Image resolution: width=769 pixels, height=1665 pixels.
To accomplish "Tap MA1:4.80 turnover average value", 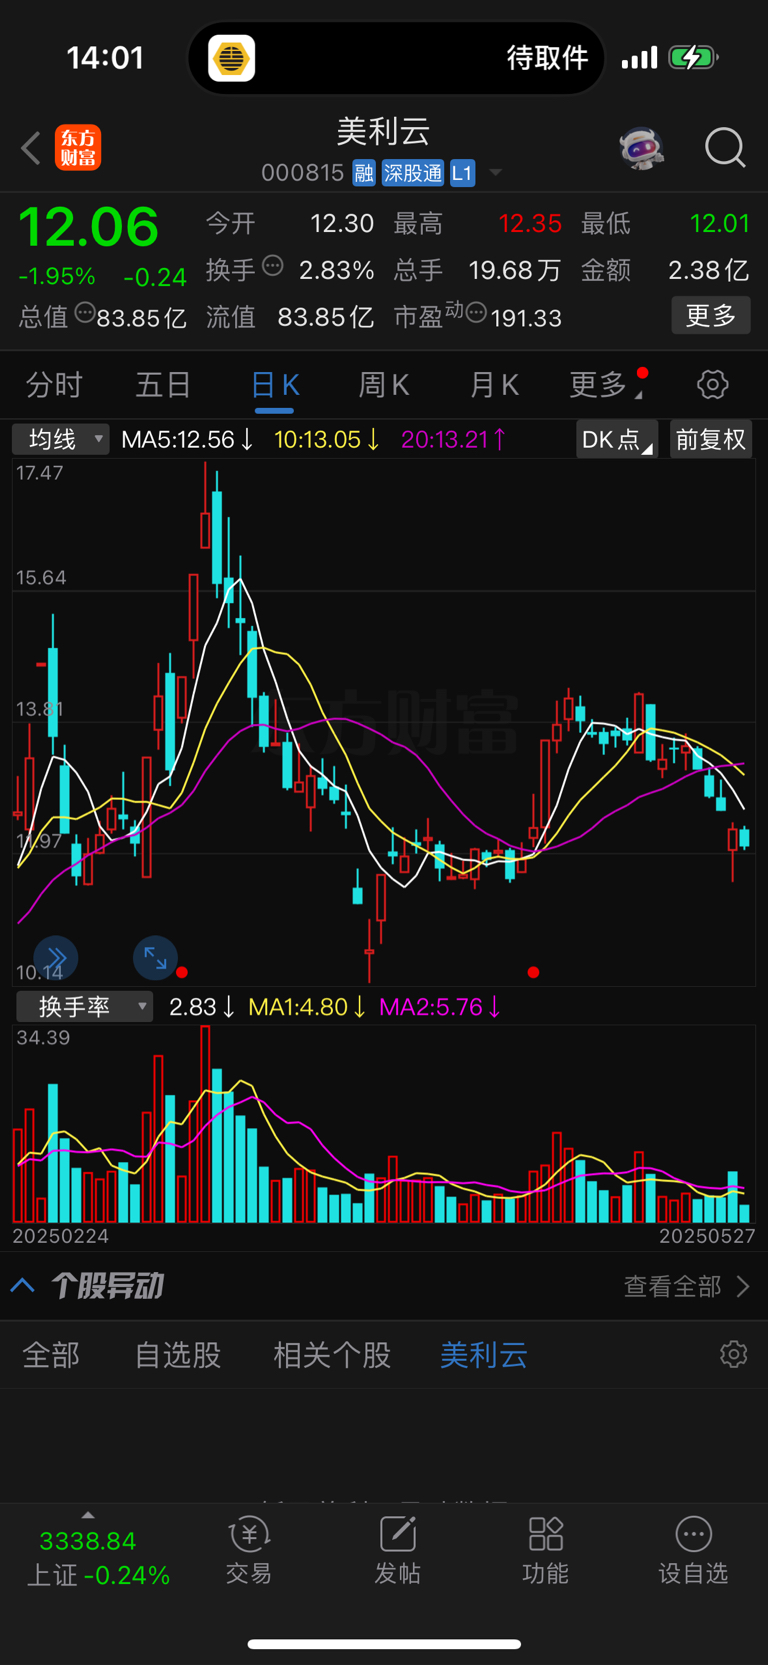I will click(x=306, y=1006).
